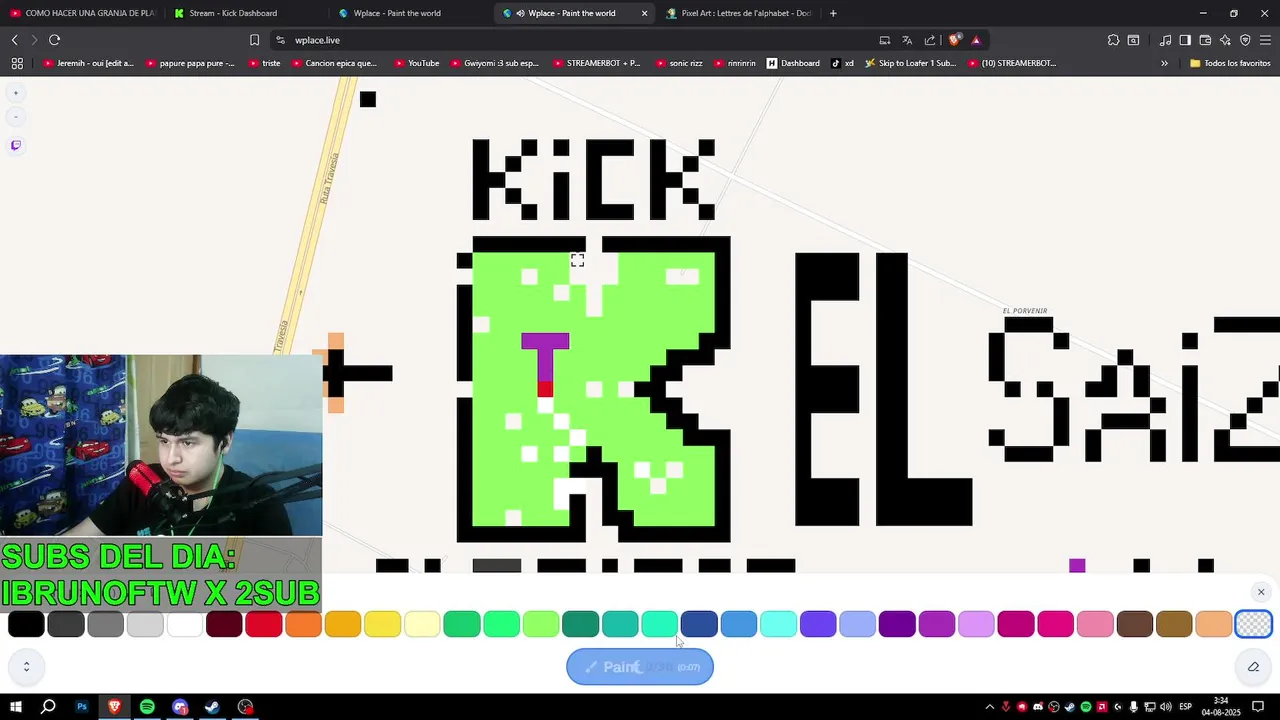1280x720 pixels.
Task: Expand the color palette panel
Action: [x=26, y=667]
